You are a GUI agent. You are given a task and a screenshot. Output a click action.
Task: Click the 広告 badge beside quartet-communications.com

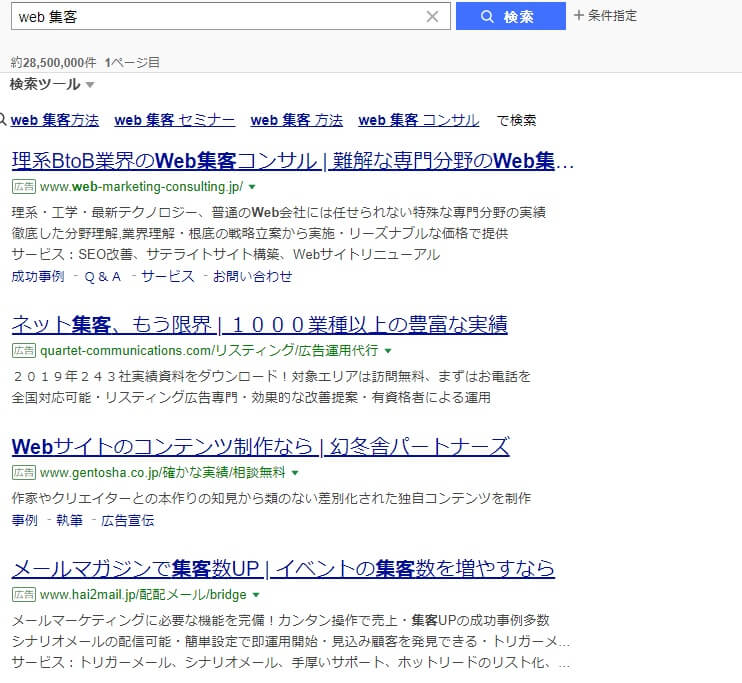(x=24, y=351)
